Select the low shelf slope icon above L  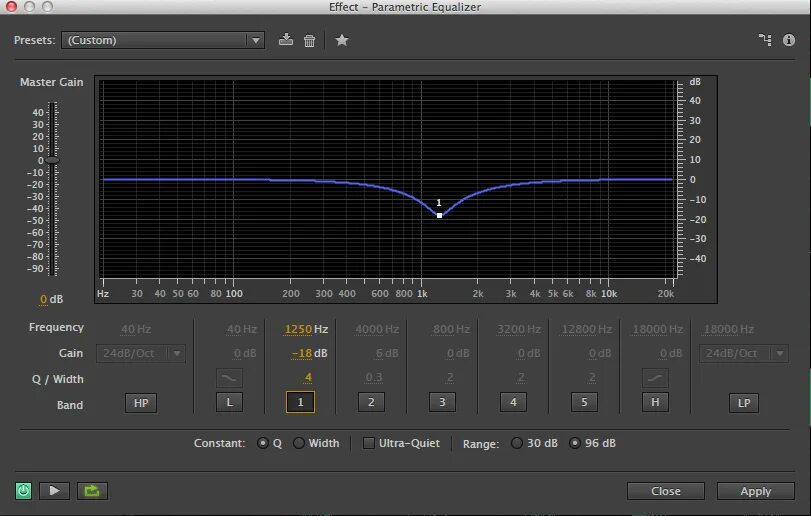[x=229, y=378]
